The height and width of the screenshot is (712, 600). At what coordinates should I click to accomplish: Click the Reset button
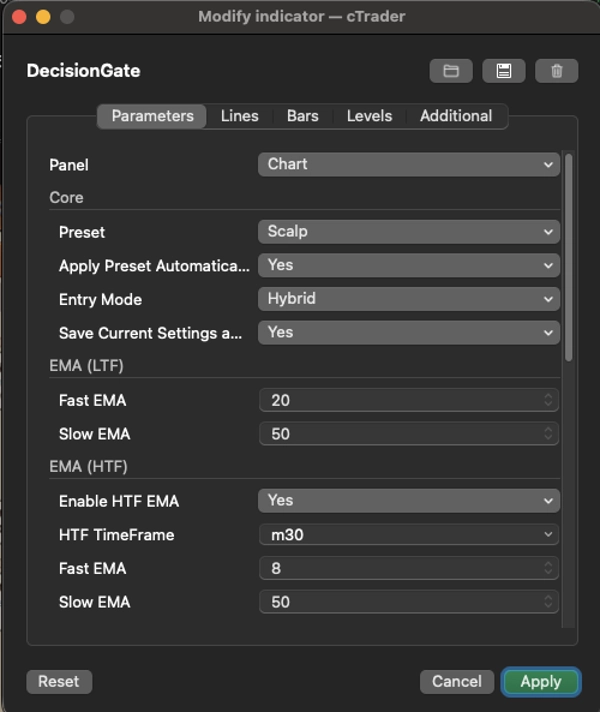[x=59, y=682]
